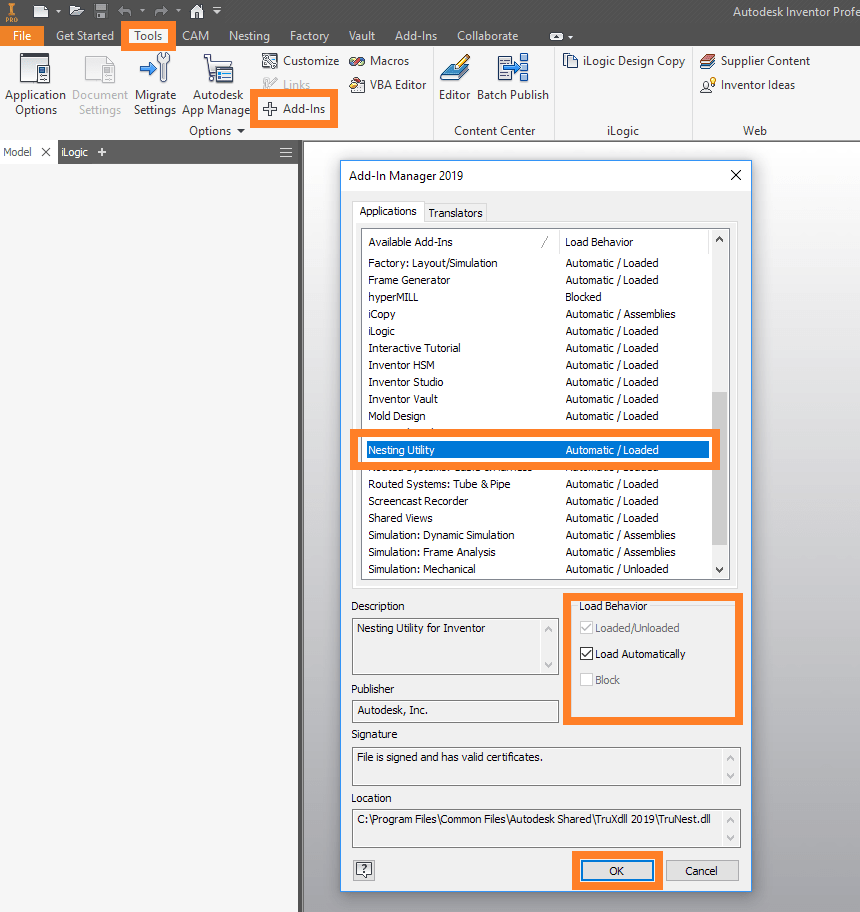Open Application Options
This screenshot has width=860, height=912.
35,85
